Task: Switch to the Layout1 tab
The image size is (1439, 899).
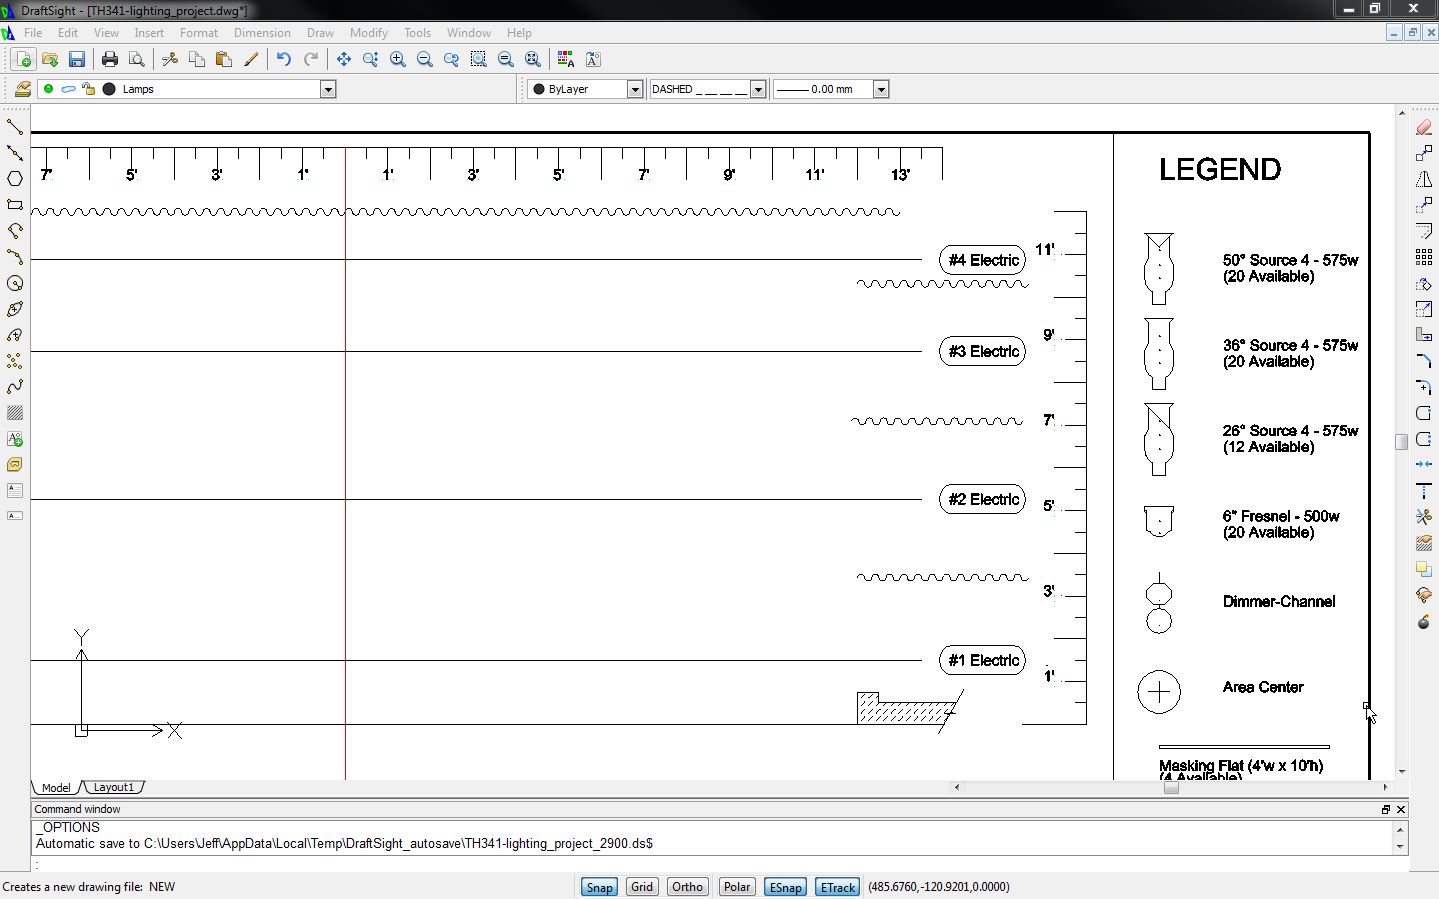Action: coord(114,788)
